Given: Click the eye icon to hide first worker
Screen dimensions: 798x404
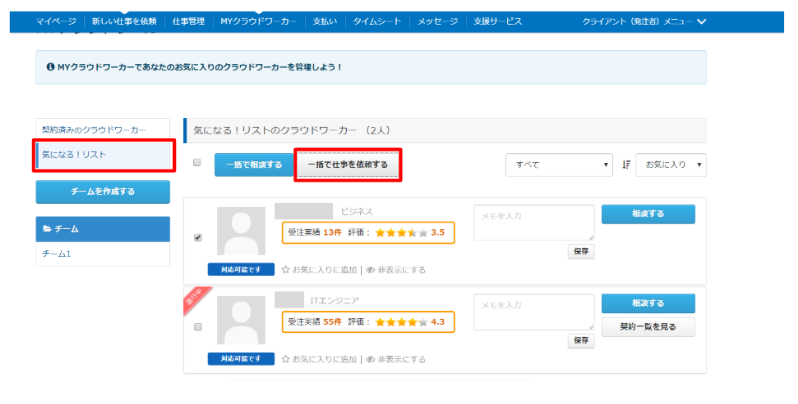Looking at the screenshot, I should coord(371,269).
